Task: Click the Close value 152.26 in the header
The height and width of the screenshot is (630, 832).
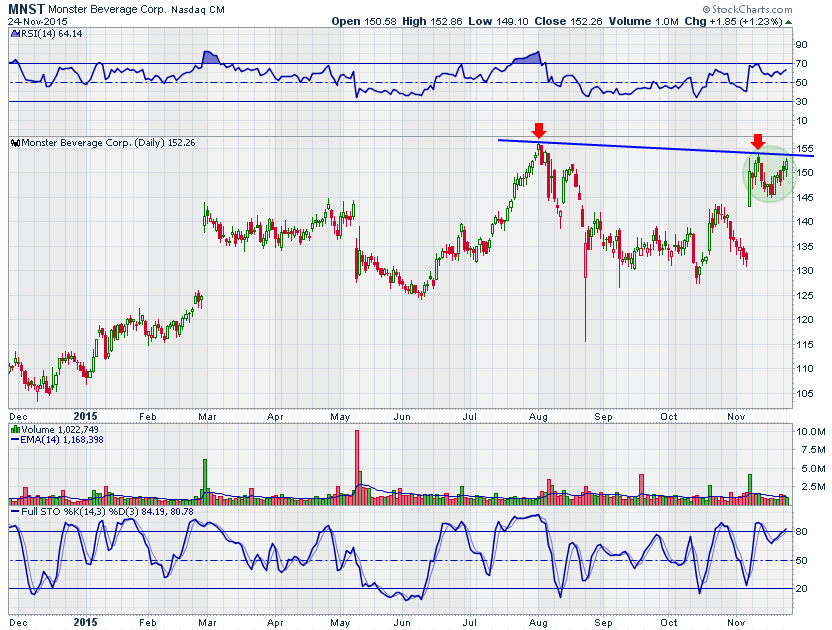Action: (586, 22)
